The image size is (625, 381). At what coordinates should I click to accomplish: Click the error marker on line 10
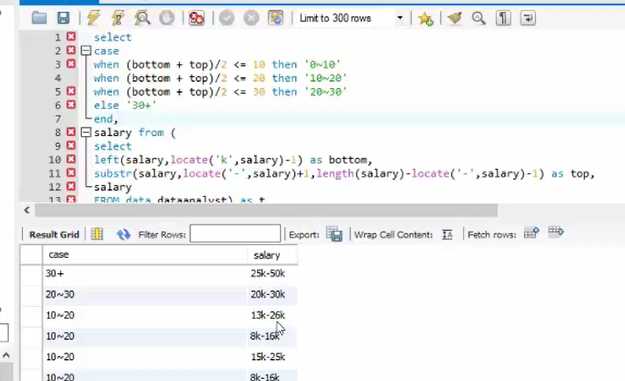(71, 159)
